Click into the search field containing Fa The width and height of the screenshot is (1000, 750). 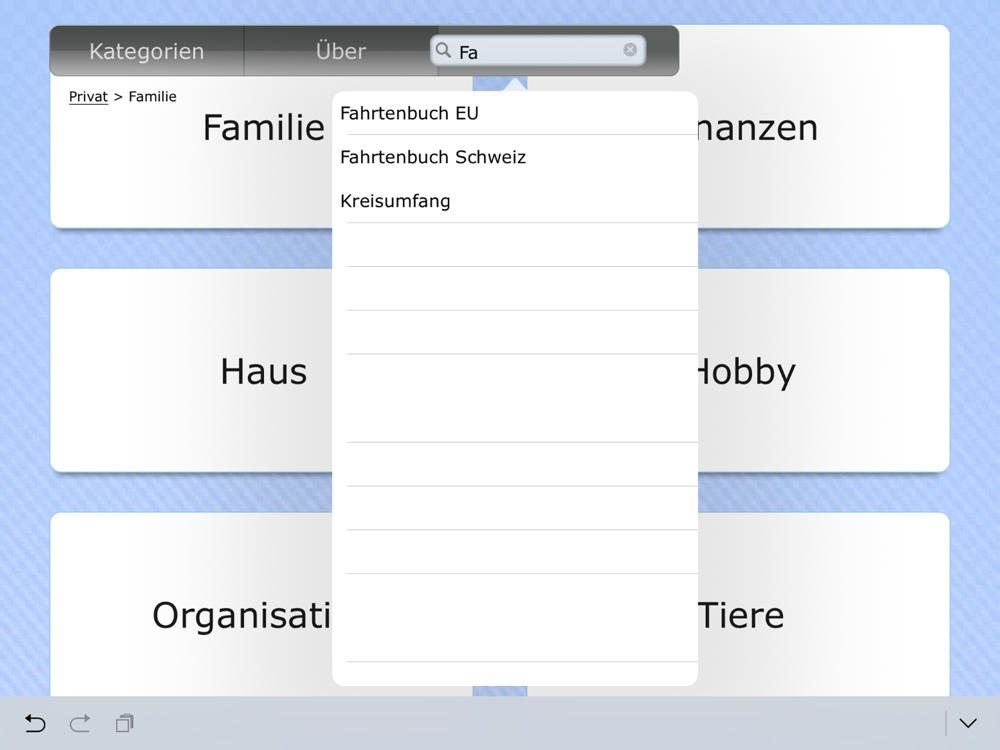pos(538,50)
